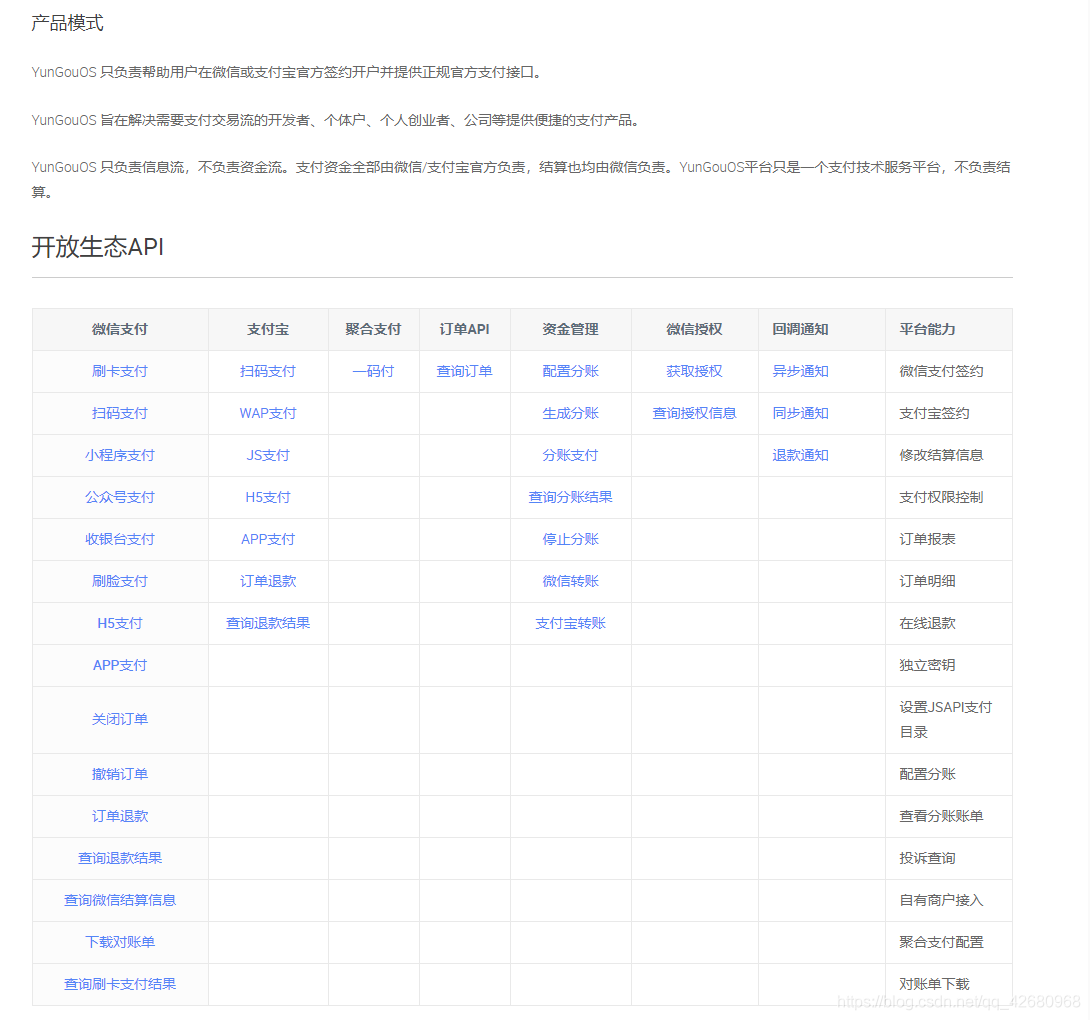Open the 关闭订单 link
This screenshot has width=1090, height=1020.
[120, 719]
